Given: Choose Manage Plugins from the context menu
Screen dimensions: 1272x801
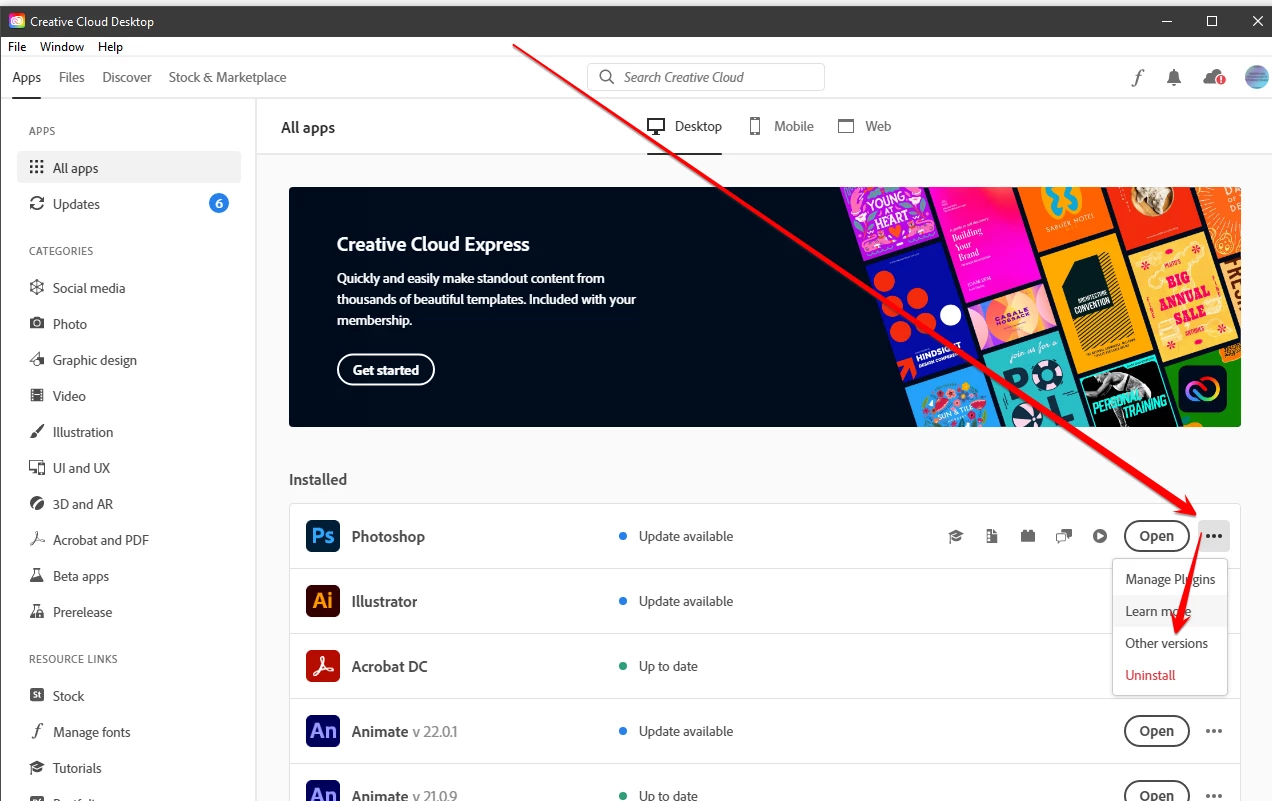Looking at the screenshot, I should pyautogui.click(x=1170, y=579).
